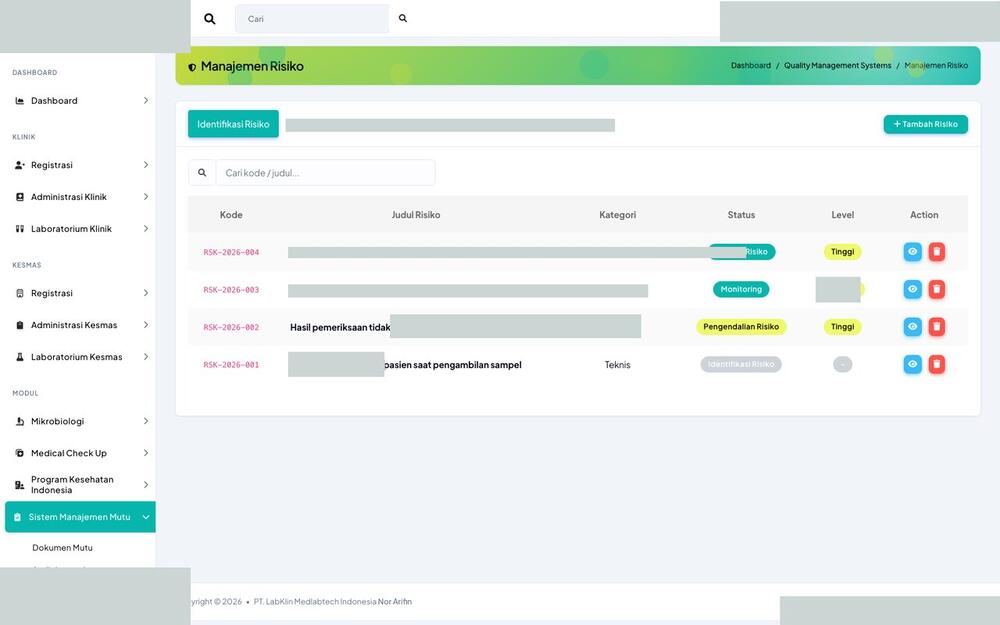Delete risk RSK-2026-001
The width and height of the screenshot is (1000, 625).
936,364
